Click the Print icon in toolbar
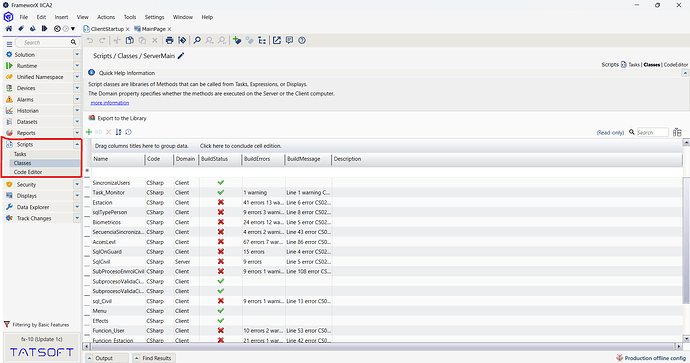690x363 pixels. point(169,40)
